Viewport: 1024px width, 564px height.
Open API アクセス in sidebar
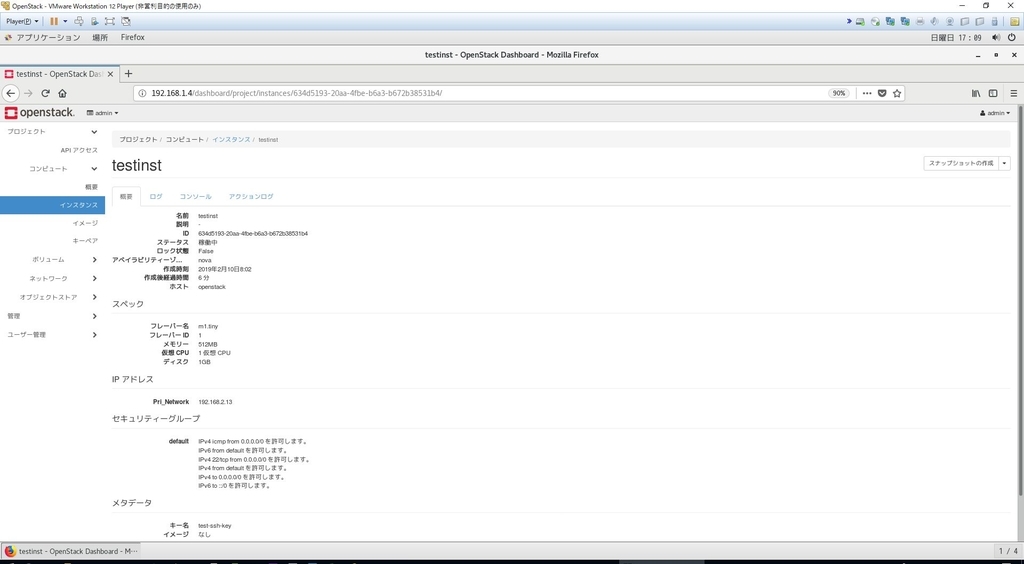pyautogui.click(x=79, y=150)
